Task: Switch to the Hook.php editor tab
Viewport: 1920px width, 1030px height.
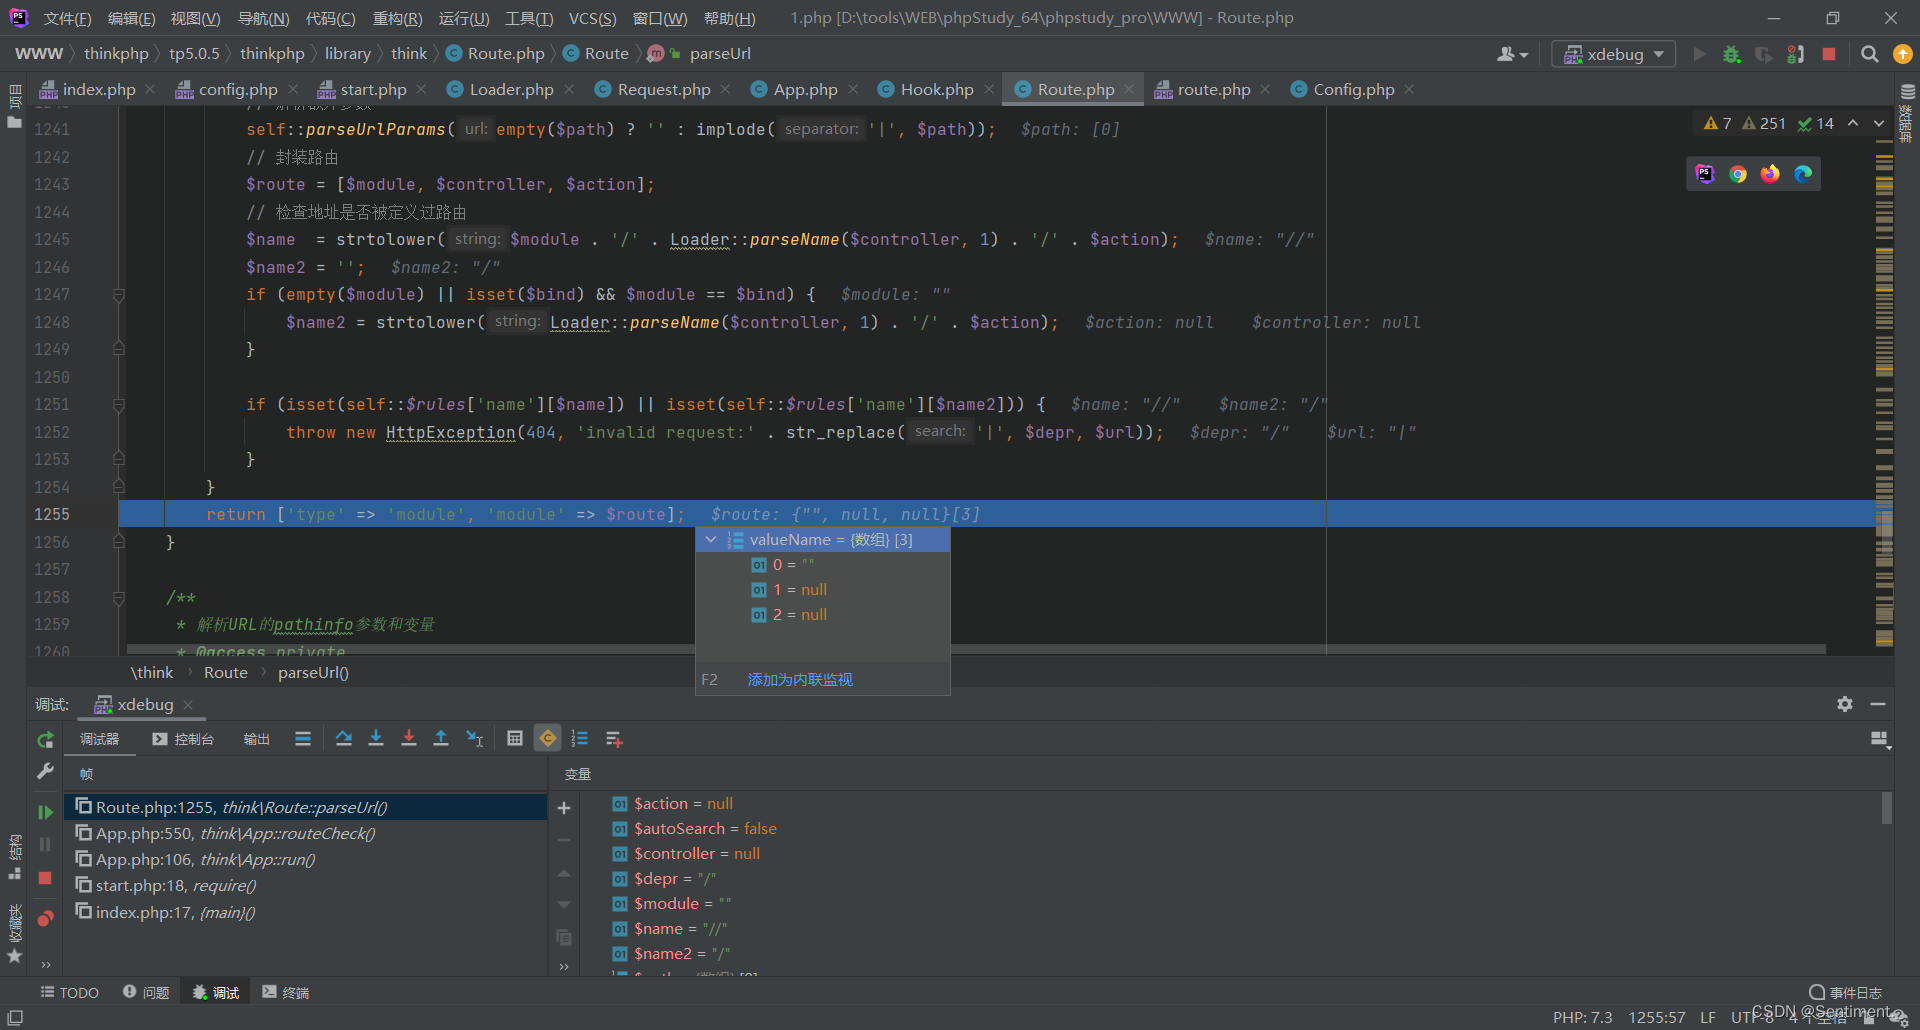Action: pyautogui.click(x=936, y=89)
